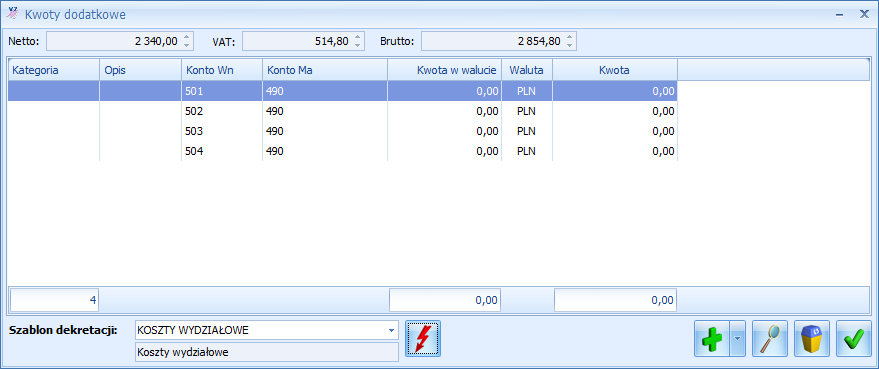Select the row with Konto Wn 502
Viewport: 879px width, 369px height.
[343, 111]
